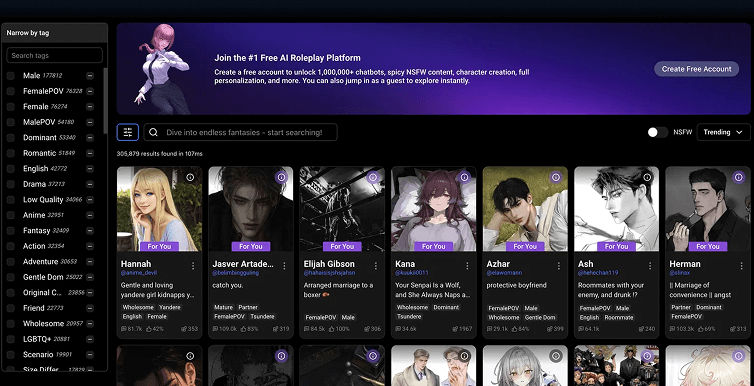
Task: Open Hannah character thumbnail
Action: [x=159, y=209]
